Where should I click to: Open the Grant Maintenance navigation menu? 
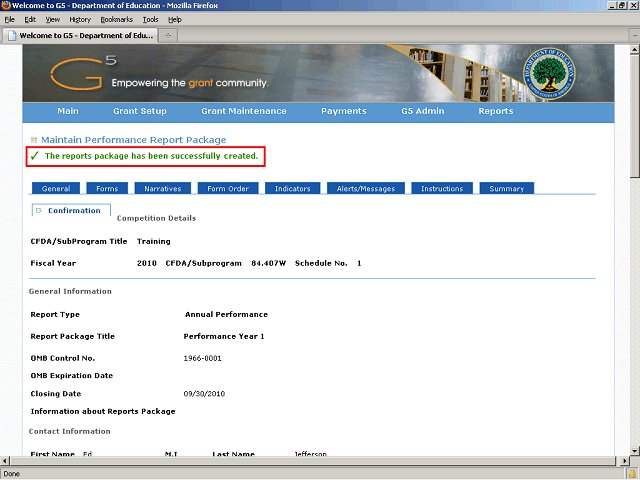click(x=244, y=111)
